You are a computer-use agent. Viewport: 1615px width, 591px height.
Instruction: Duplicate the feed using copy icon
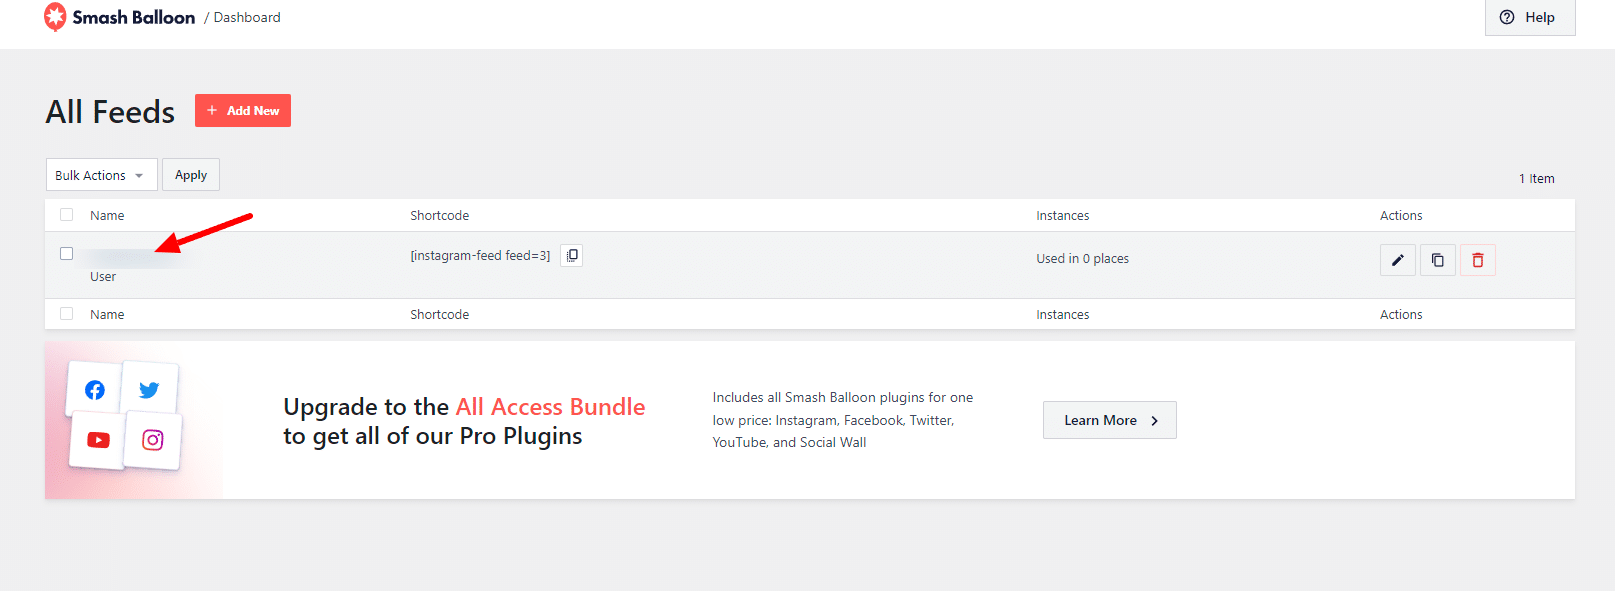click(x=1437, y=260)
